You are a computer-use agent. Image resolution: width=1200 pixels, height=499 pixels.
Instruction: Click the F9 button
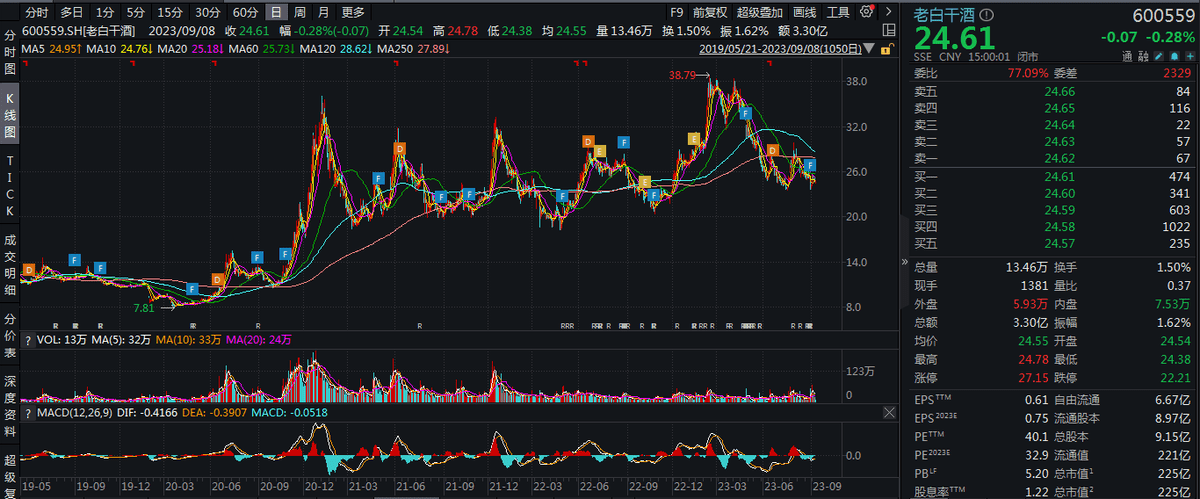pos(677,13)
